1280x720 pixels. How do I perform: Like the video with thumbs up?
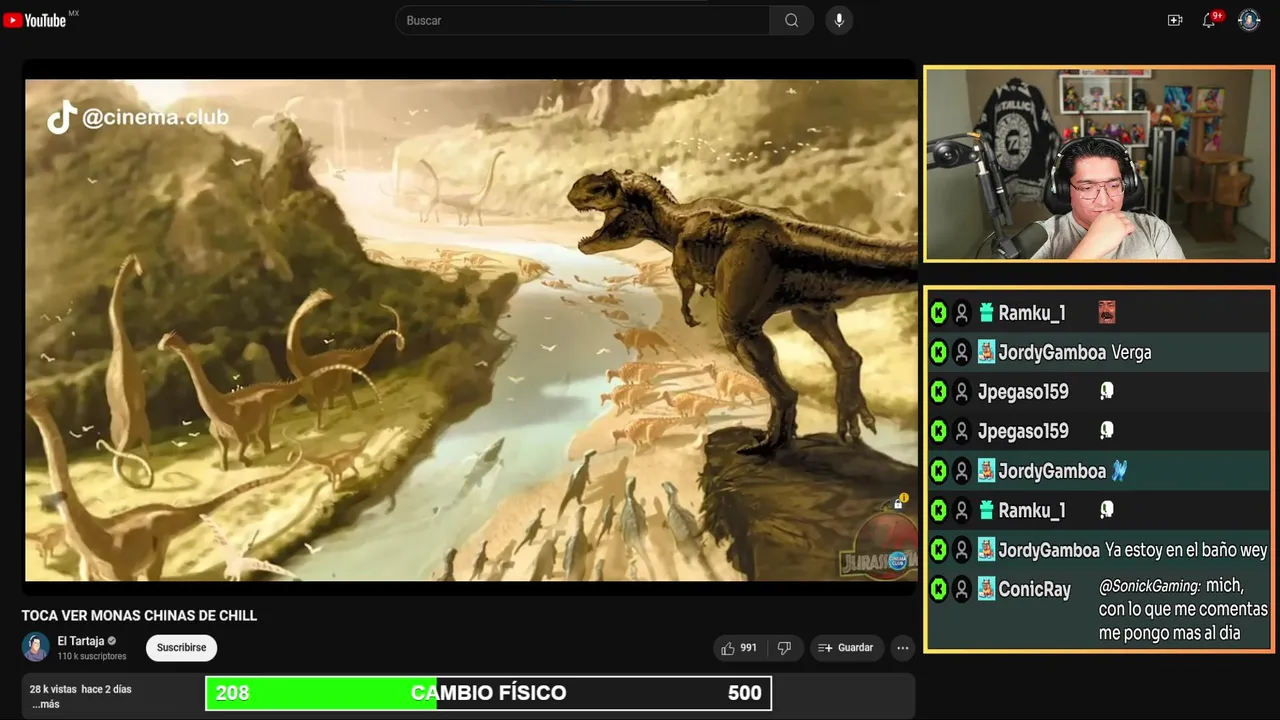pos(728,648)
